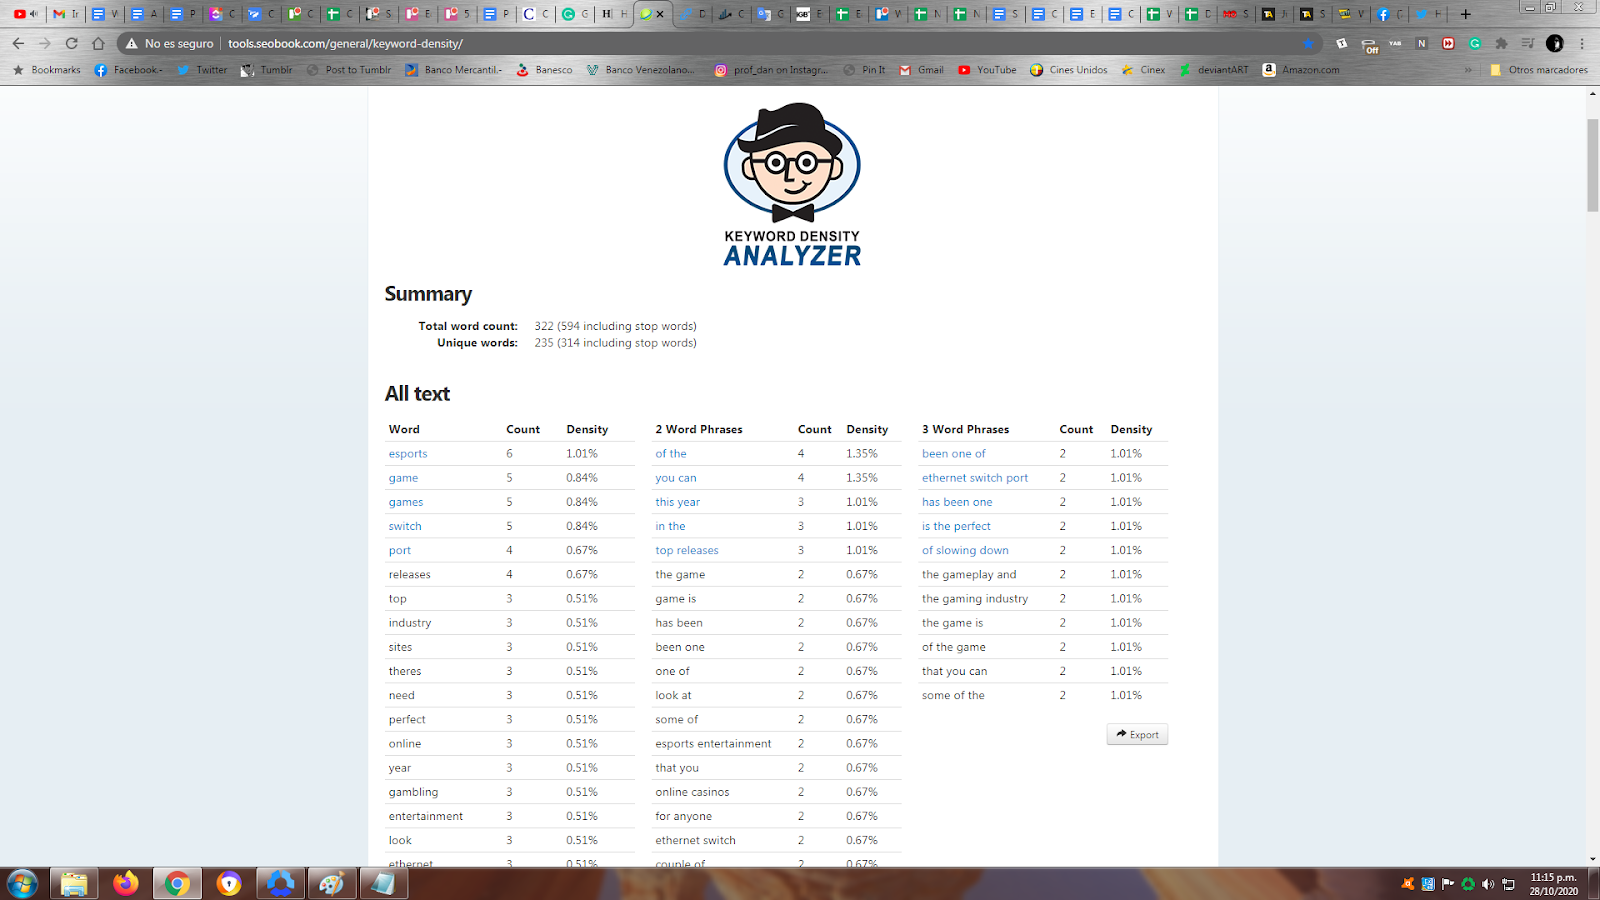Open the Chrome three-dot menu

(1582, 43)
